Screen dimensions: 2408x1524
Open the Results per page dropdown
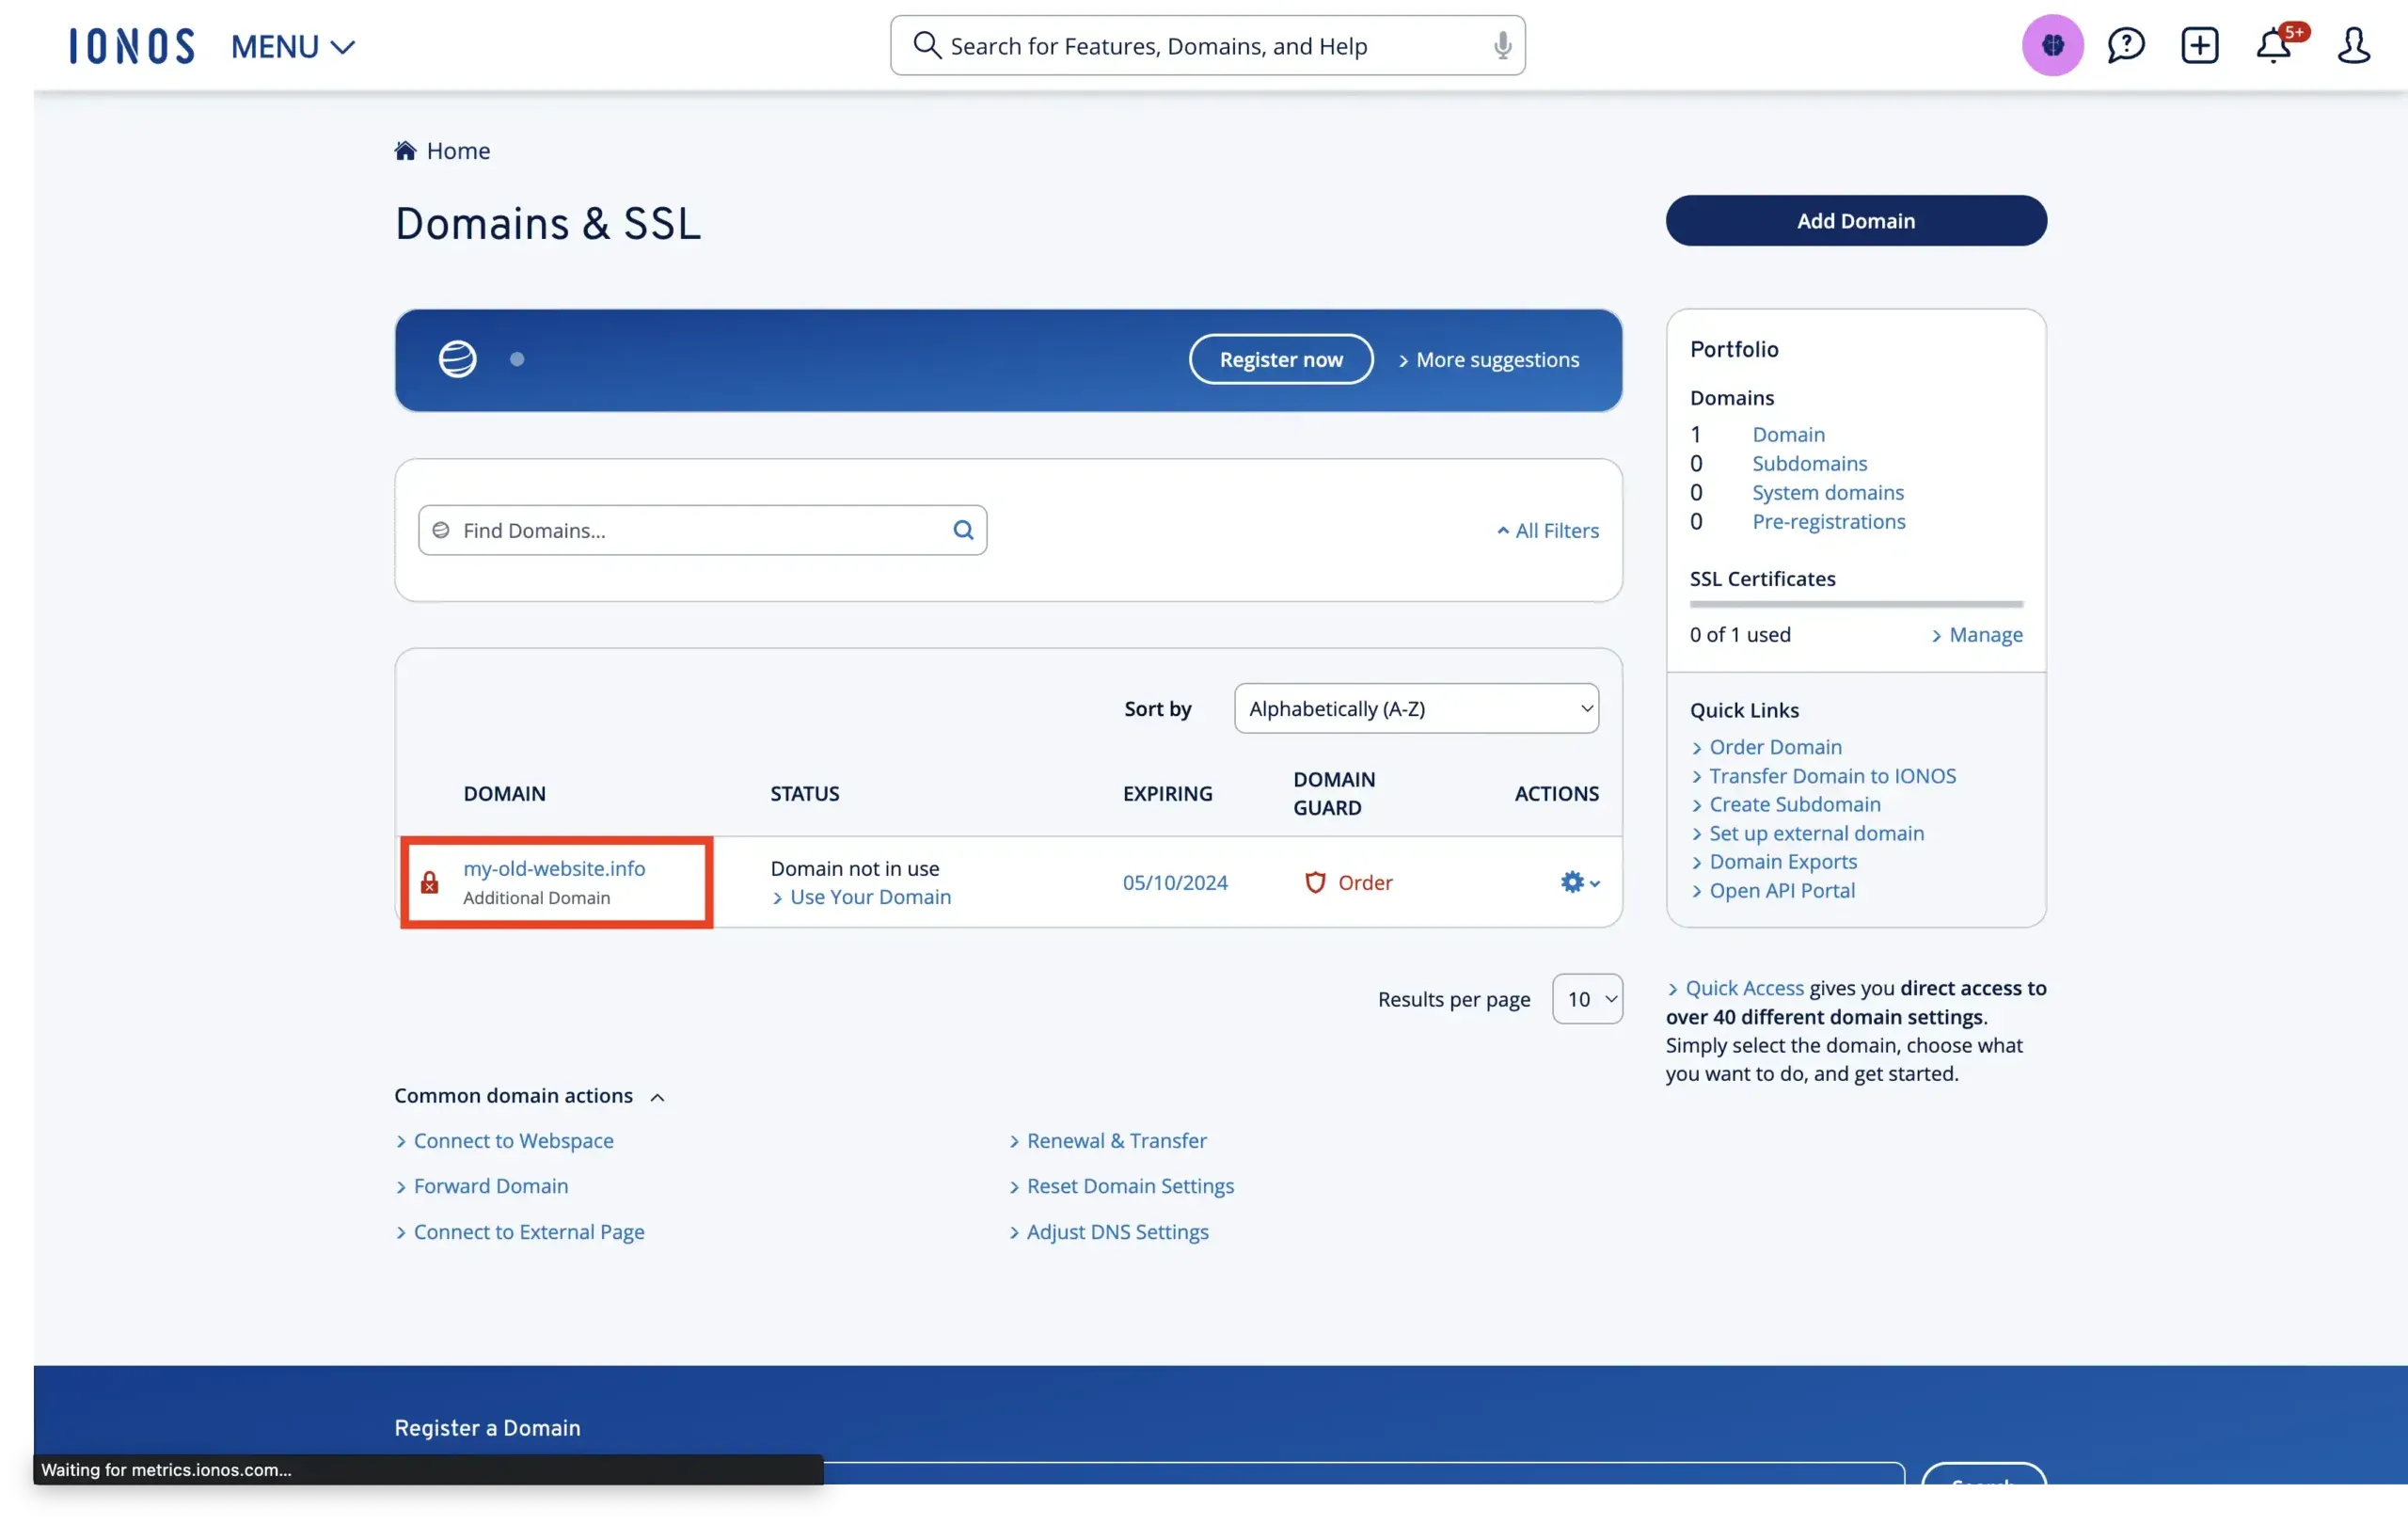click(x=1587, y=998)
